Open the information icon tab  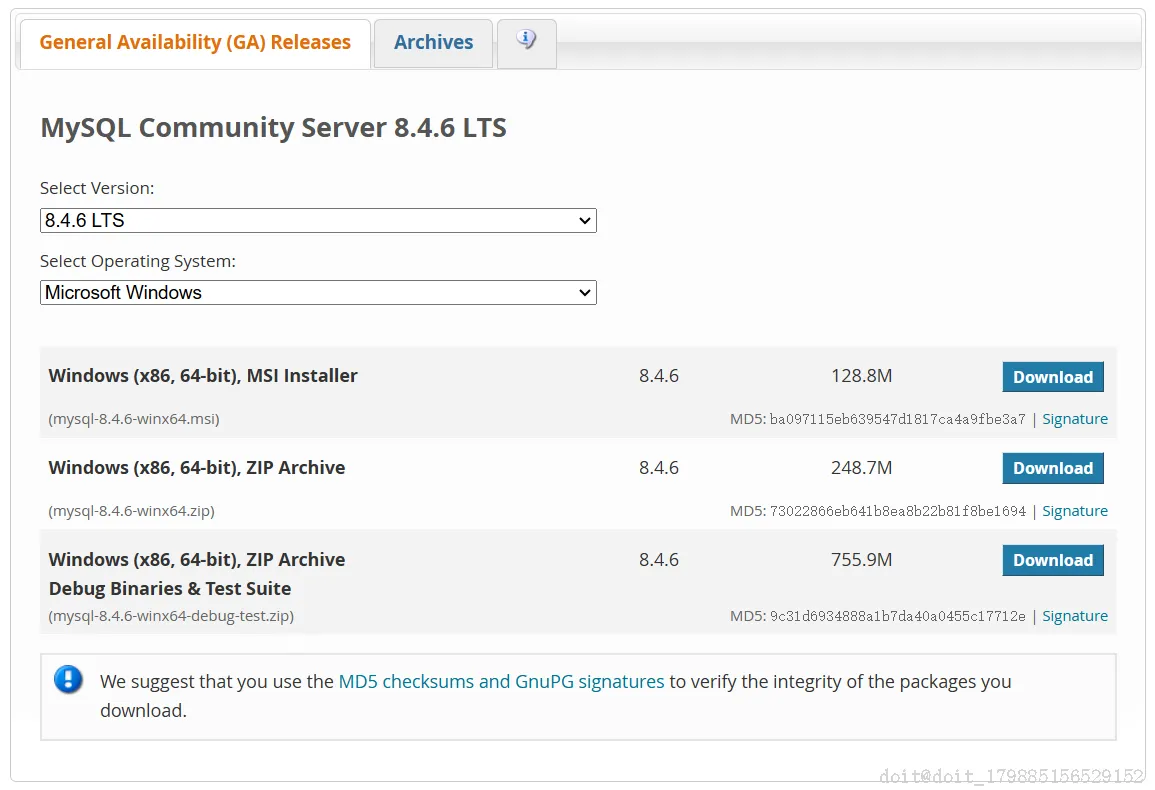[526, 42]
